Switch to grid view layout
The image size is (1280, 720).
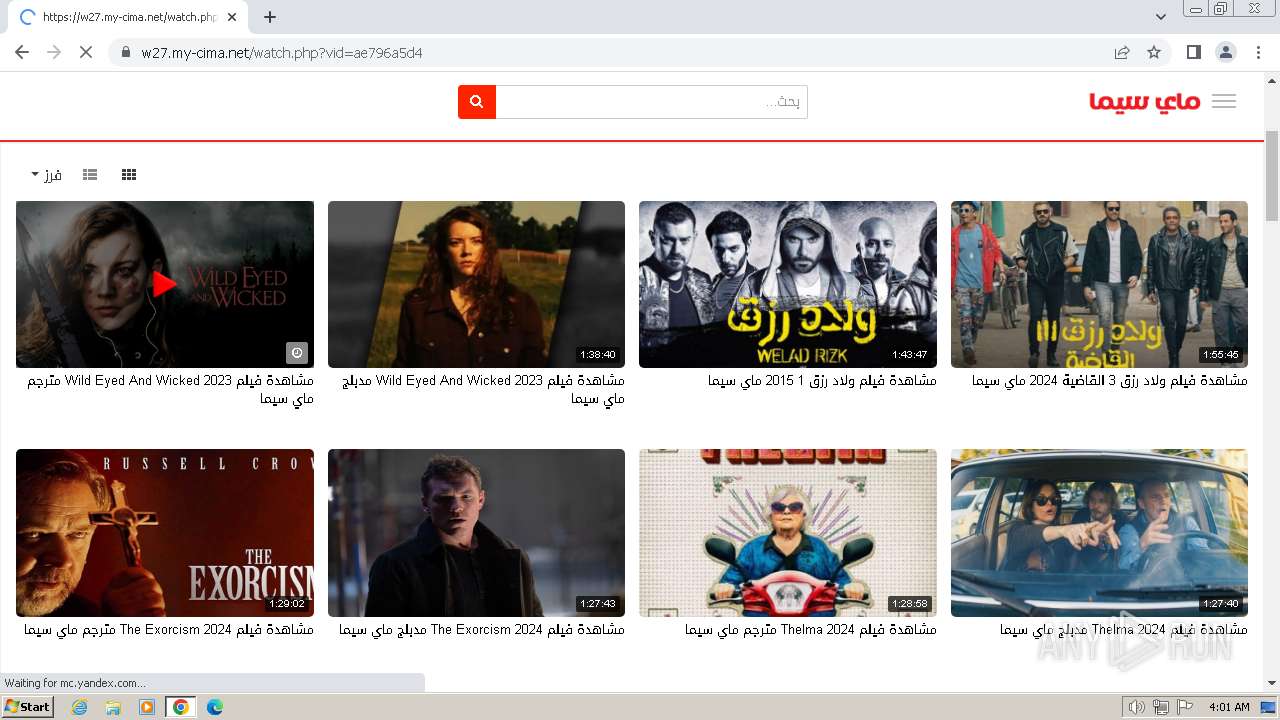pyautogui.click(x=129, y=175)
